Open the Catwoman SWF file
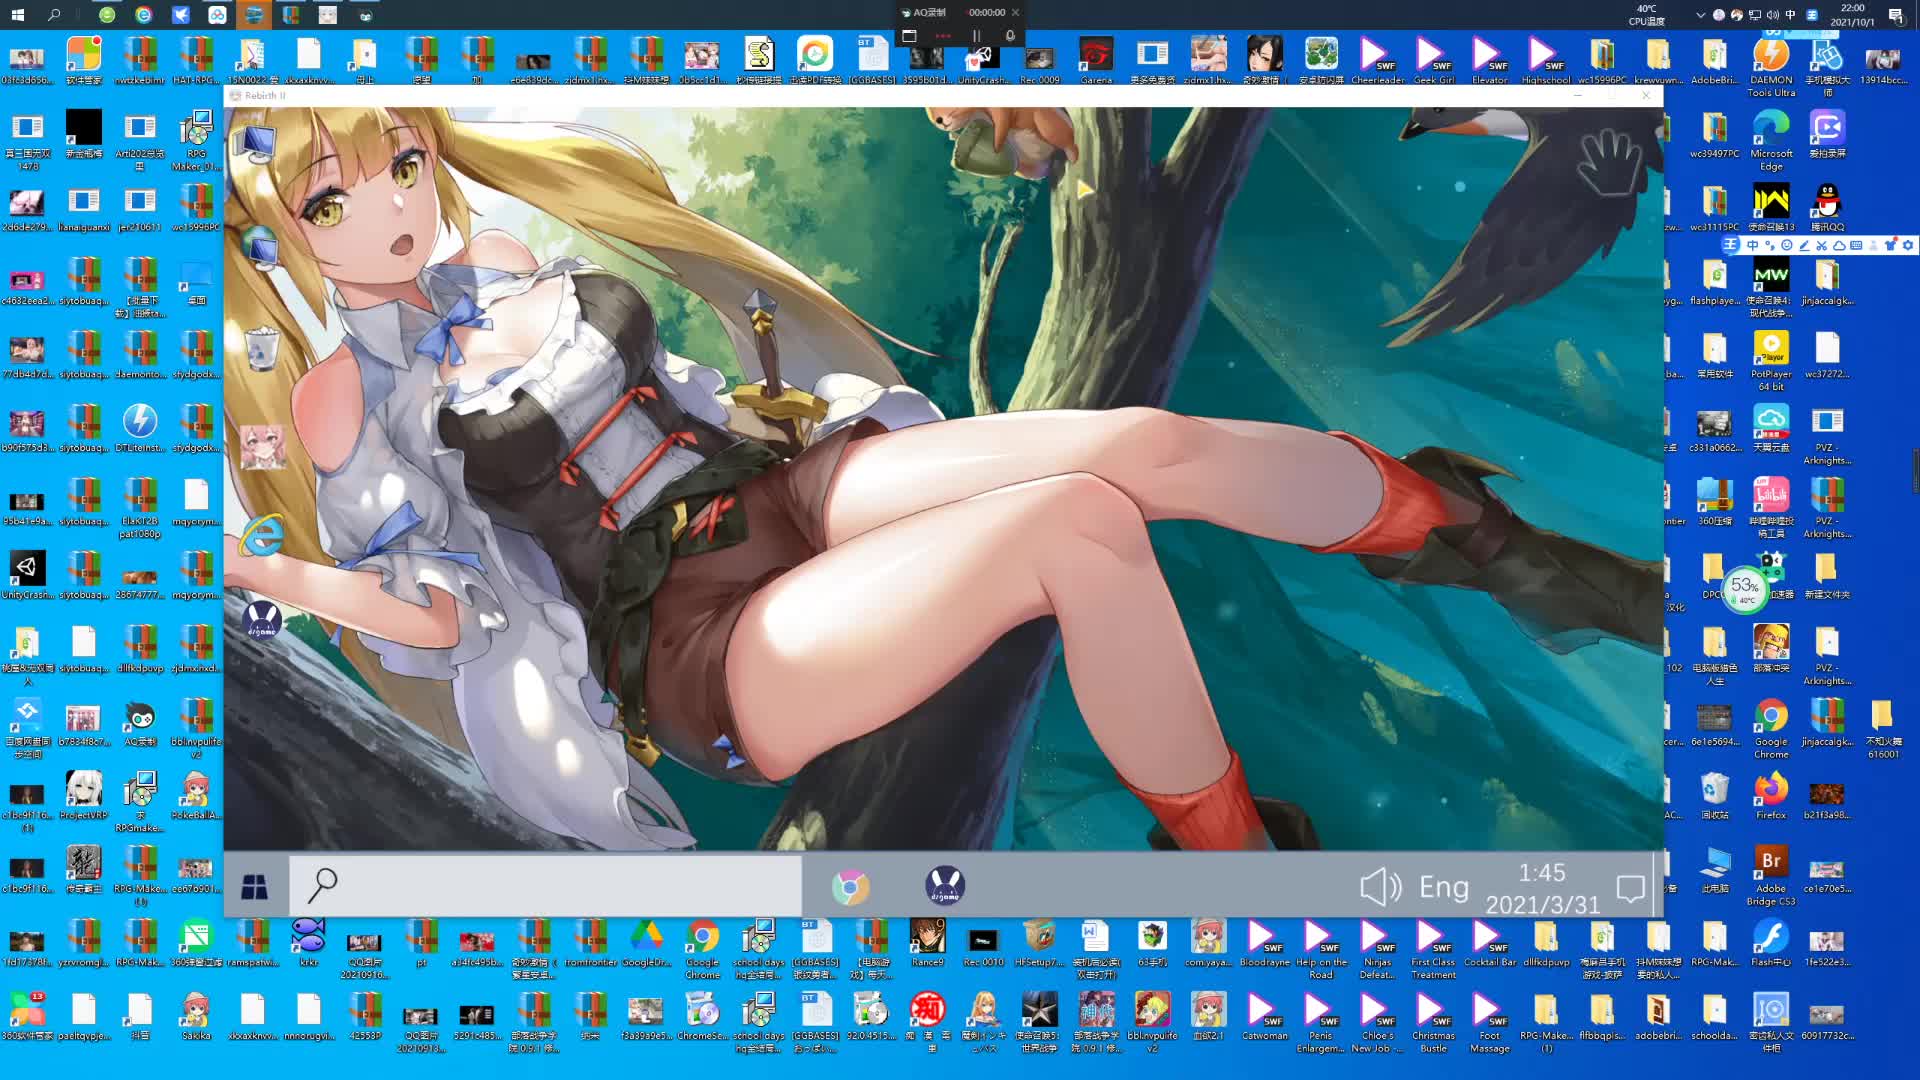Screen dimensions: 1920x1080 [x=1265, y=1016]
